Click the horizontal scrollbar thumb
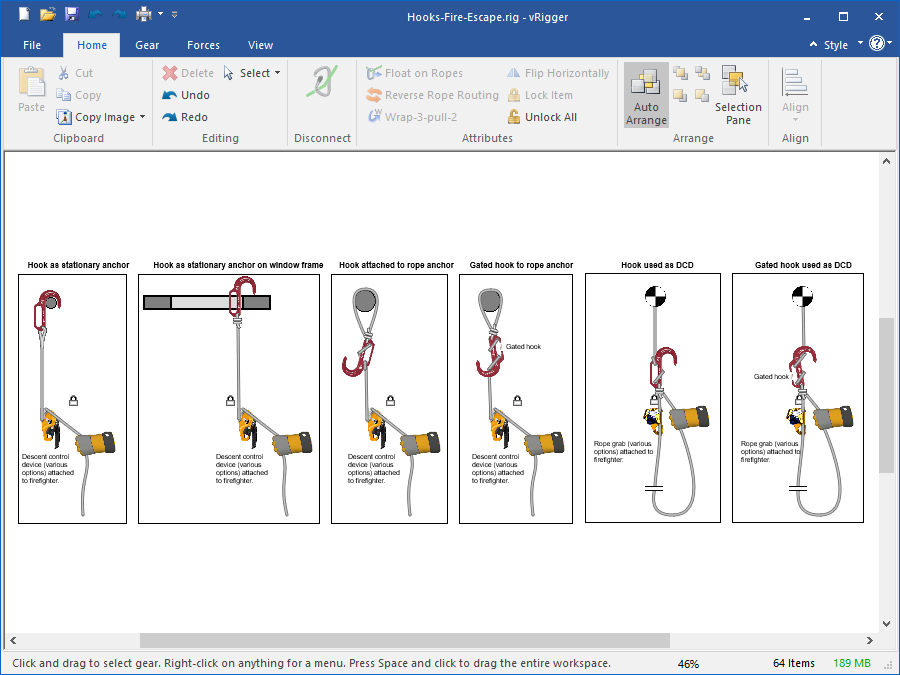Screen dimensions: 900x675 tap(404, 640)
